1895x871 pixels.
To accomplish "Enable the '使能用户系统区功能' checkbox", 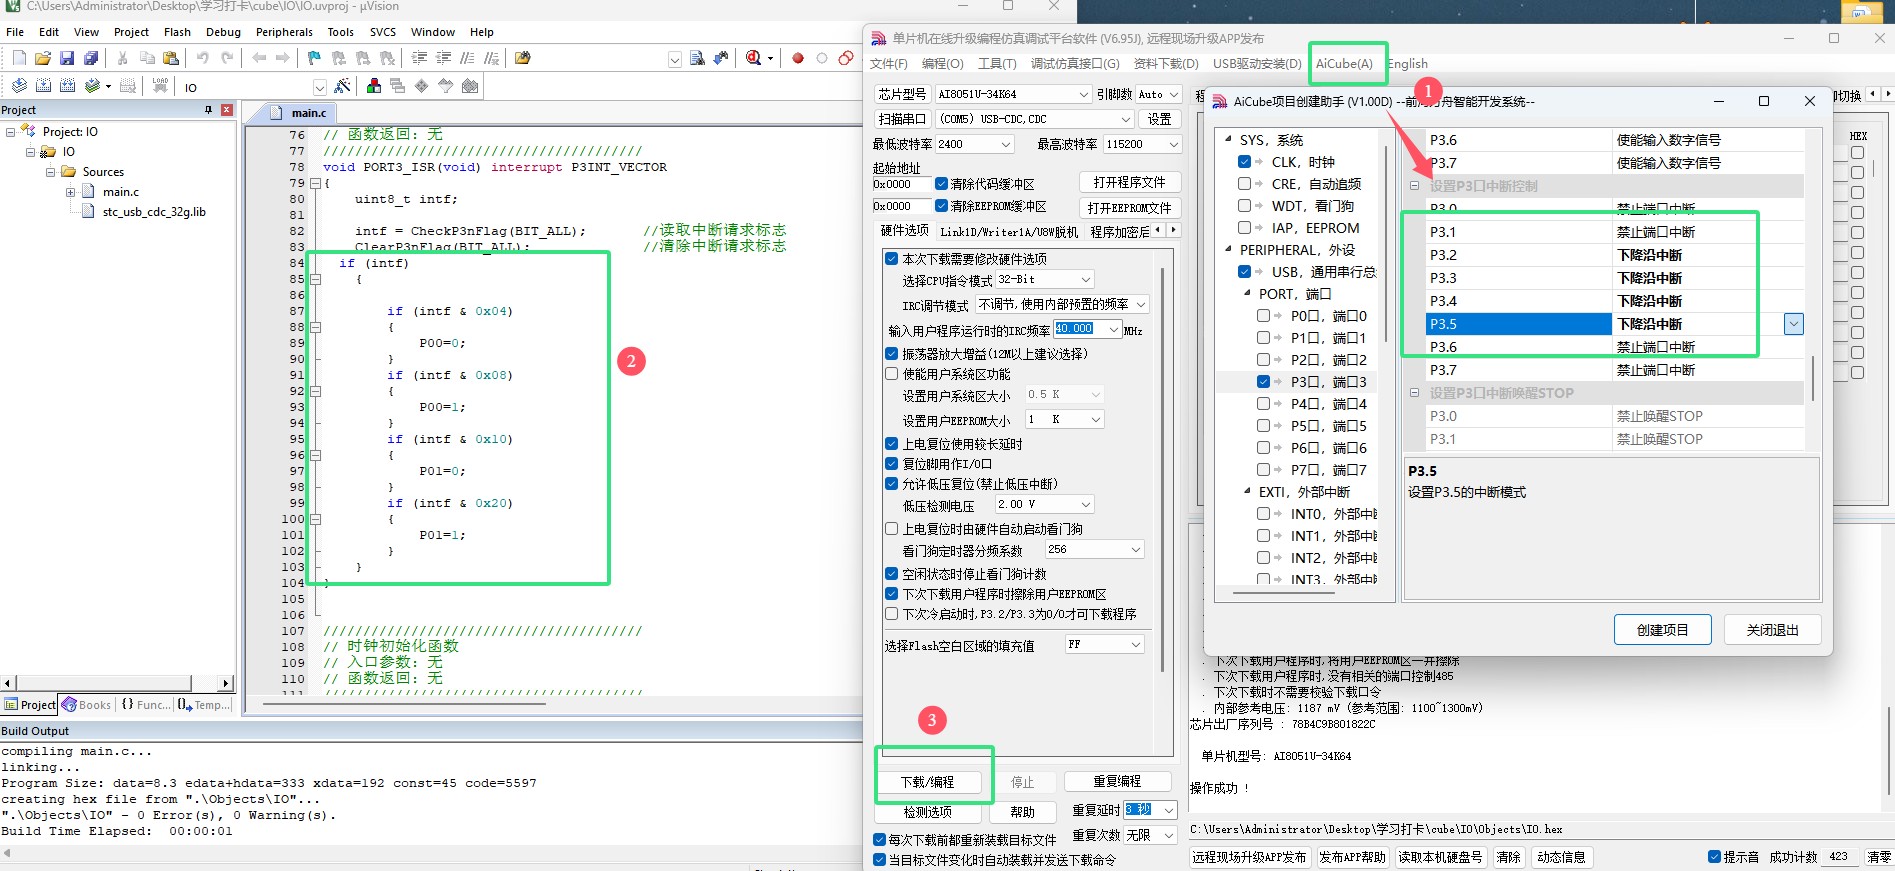I will click(x=891, y=374).
